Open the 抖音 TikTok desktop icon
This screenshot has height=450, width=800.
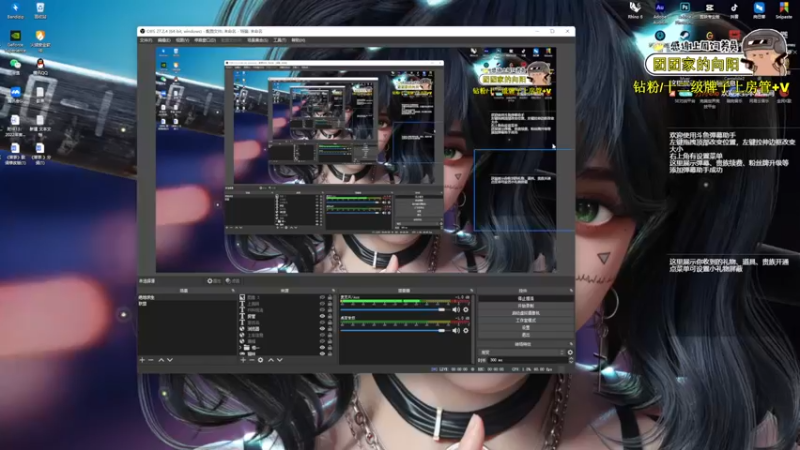(734, 9)
